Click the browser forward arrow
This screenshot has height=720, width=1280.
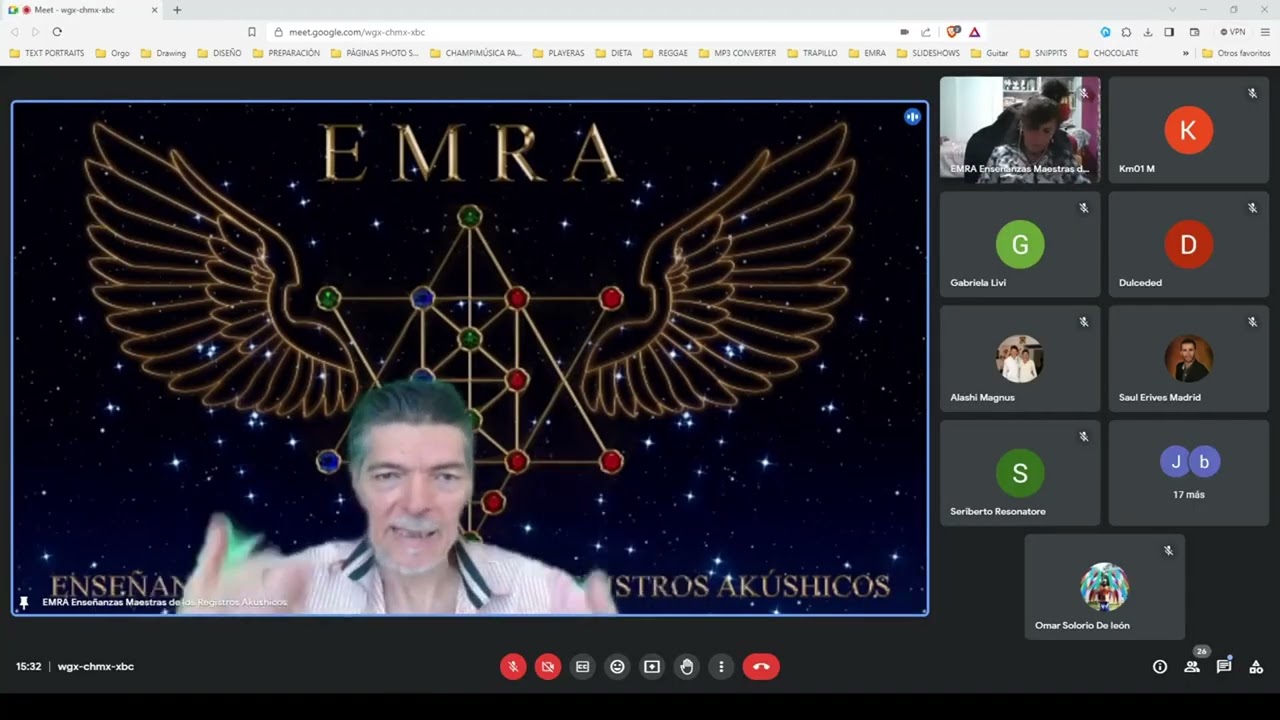point(35,32)
